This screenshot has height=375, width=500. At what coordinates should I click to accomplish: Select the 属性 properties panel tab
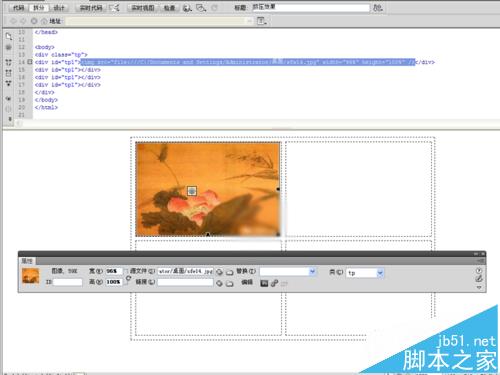[27, 261]
